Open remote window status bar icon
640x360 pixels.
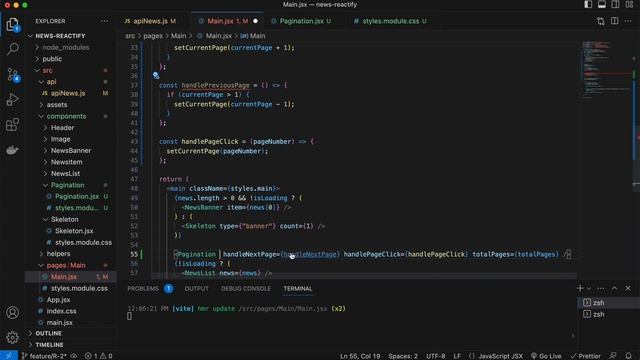click(9, 356)
